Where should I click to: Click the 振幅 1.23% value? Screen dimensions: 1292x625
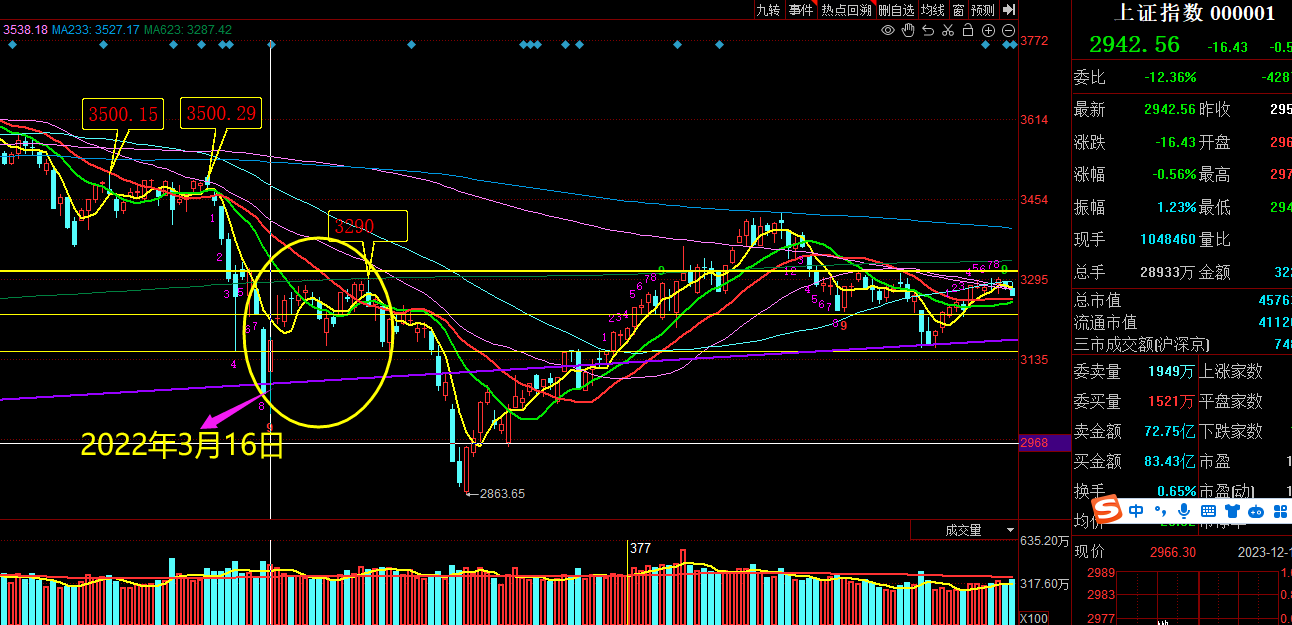pos(1176,207)
